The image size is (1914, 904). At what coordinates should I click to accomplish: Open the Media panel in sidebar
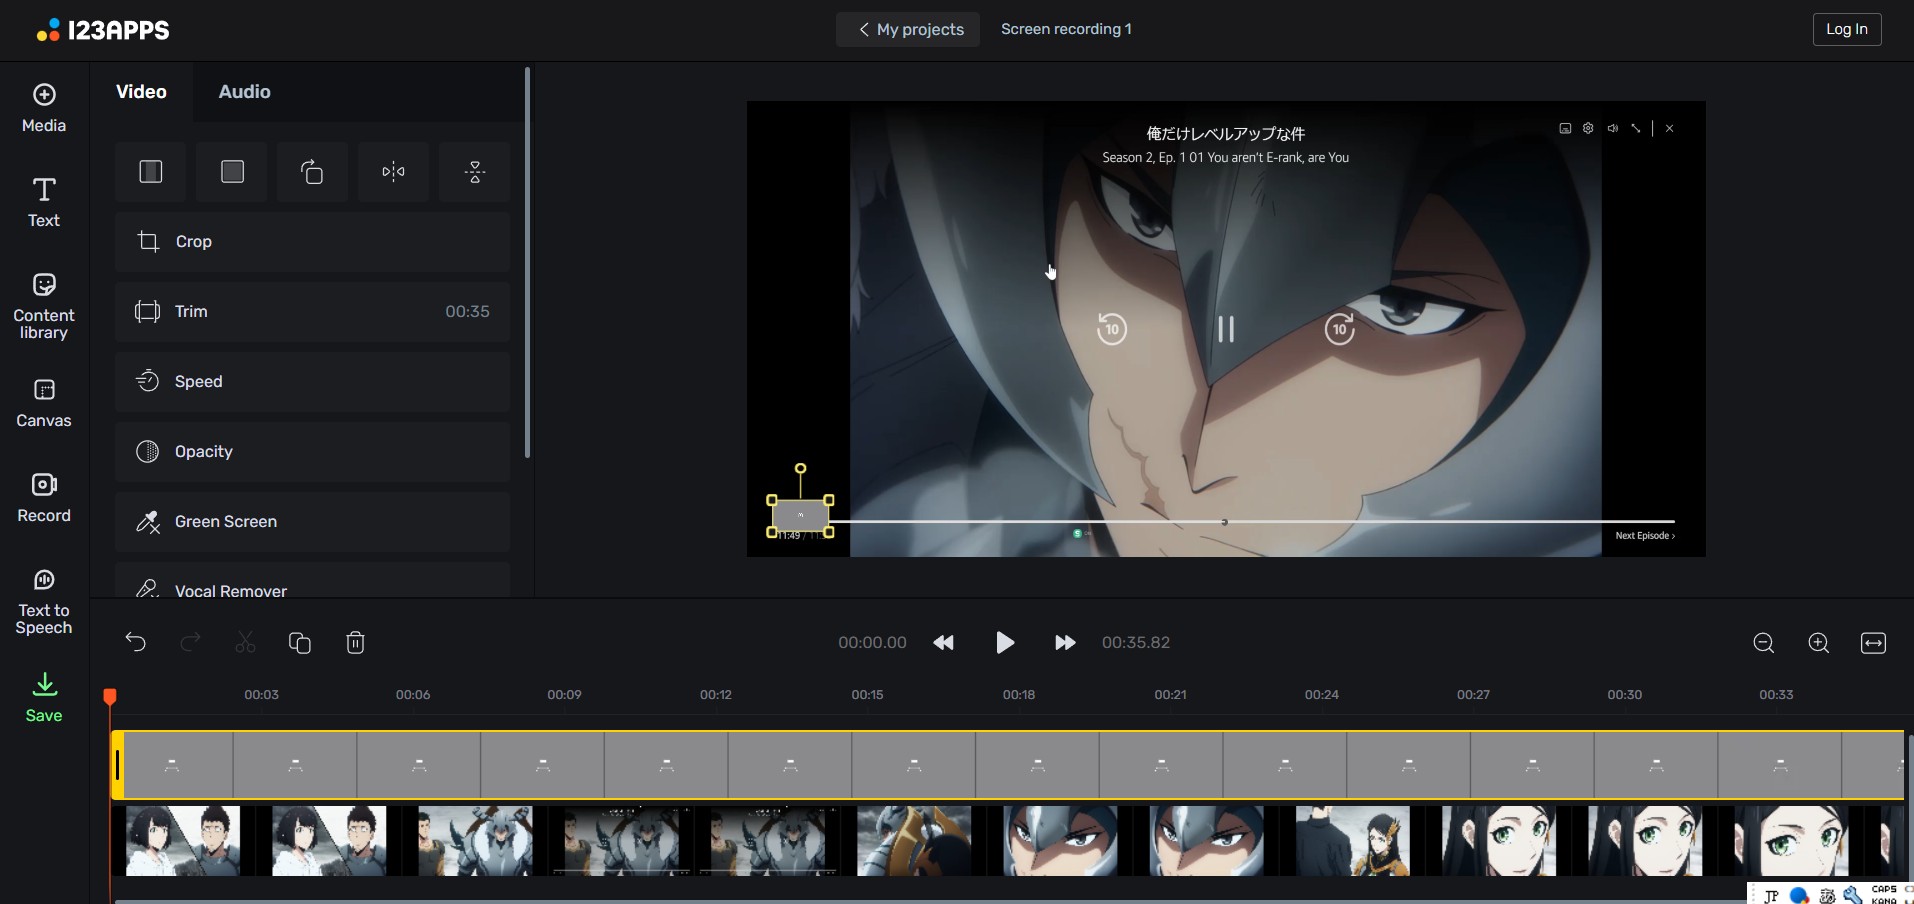pyautogui.click(x=44, y=109)
